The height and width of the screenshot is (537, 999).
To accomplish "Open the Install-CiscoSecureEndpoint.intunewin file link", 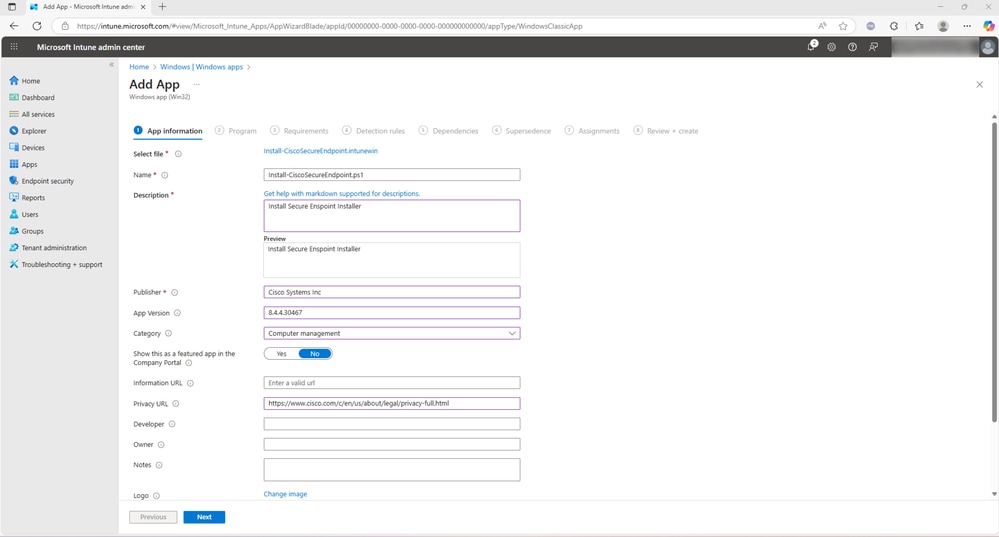I will [x=320, y=151].
